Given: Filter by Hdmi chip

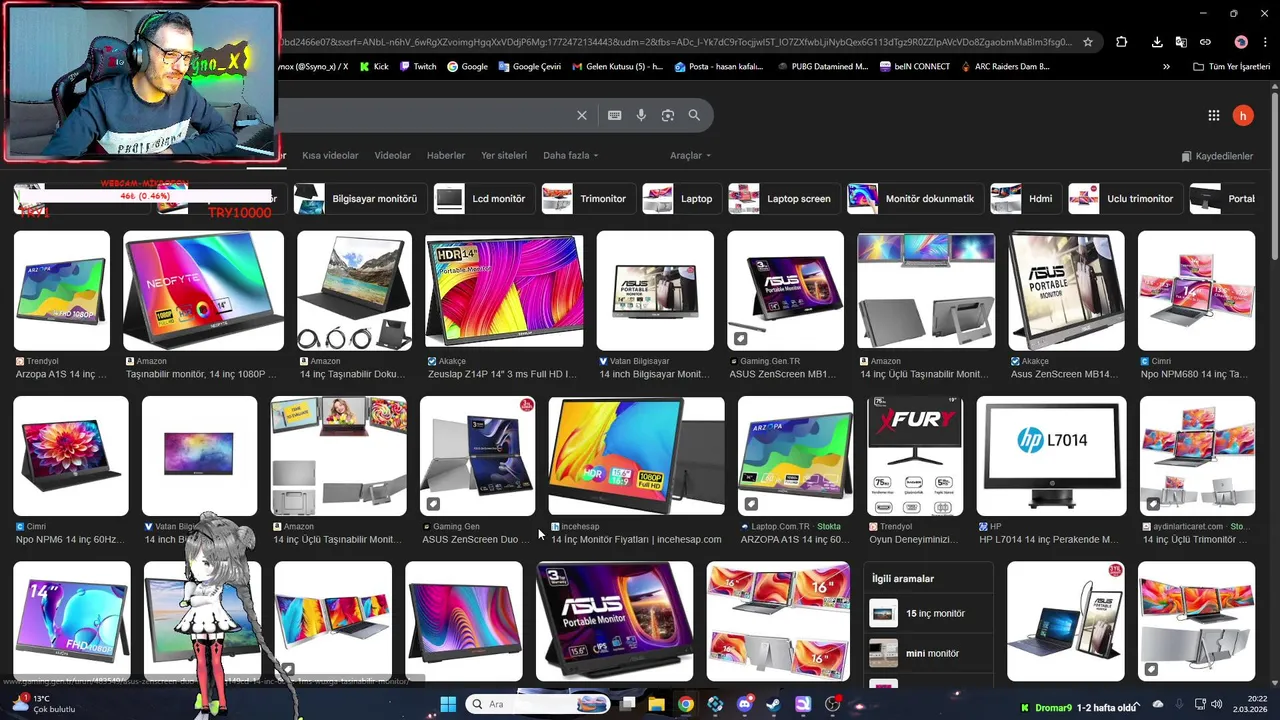Looking at the screenshot, I should point(1025,198).
